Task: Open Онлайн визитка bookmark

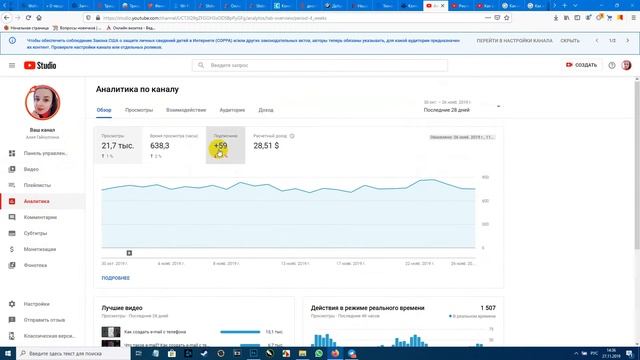Action: pyautogui.click(x=131, y=28)
